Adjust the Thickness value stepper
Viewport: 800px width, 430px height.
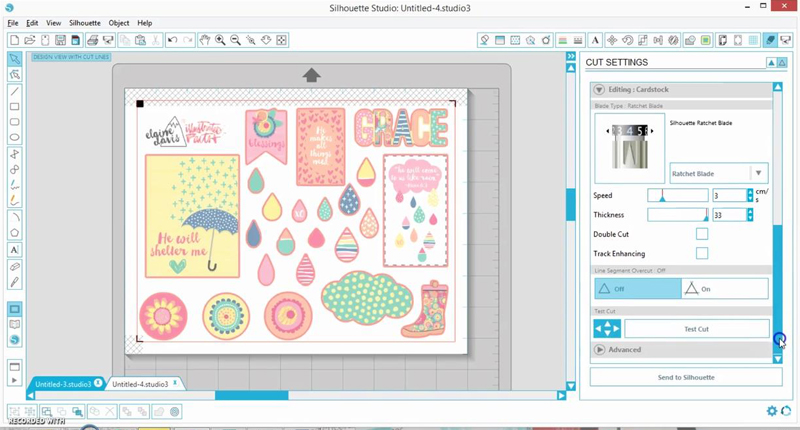click(x=750, y=215)
